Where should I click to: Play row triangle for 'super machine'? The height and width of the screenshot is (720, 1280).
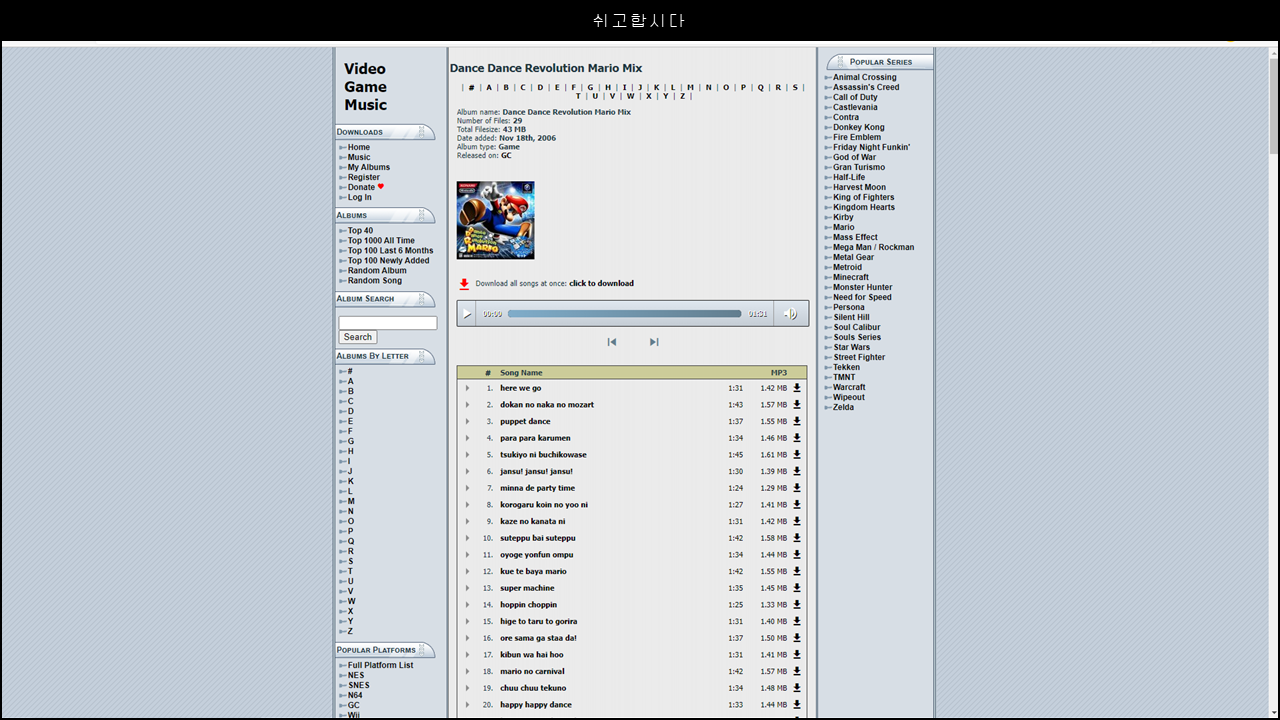[x=467, y=588]
